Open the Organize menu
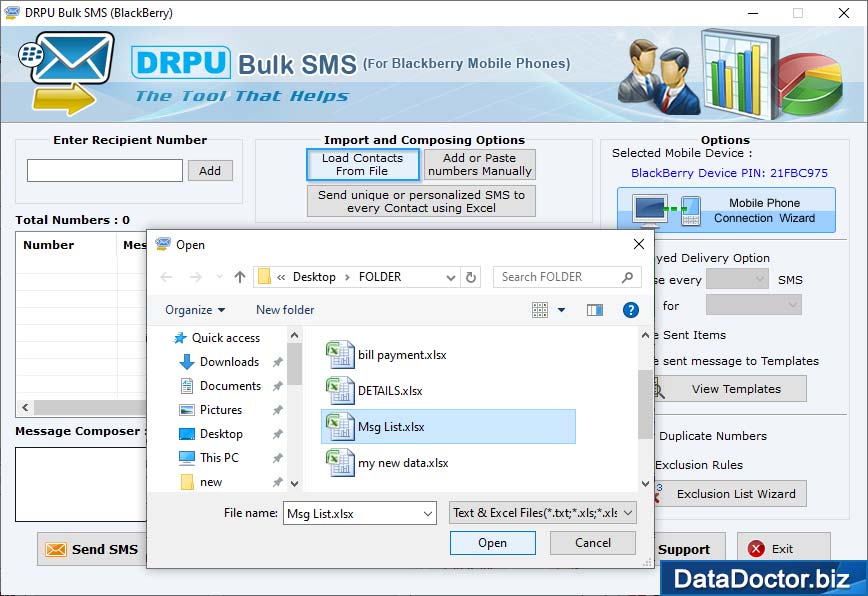Viewport: 868px width, 596px height. pyautogui.click(x=195, y=310)
